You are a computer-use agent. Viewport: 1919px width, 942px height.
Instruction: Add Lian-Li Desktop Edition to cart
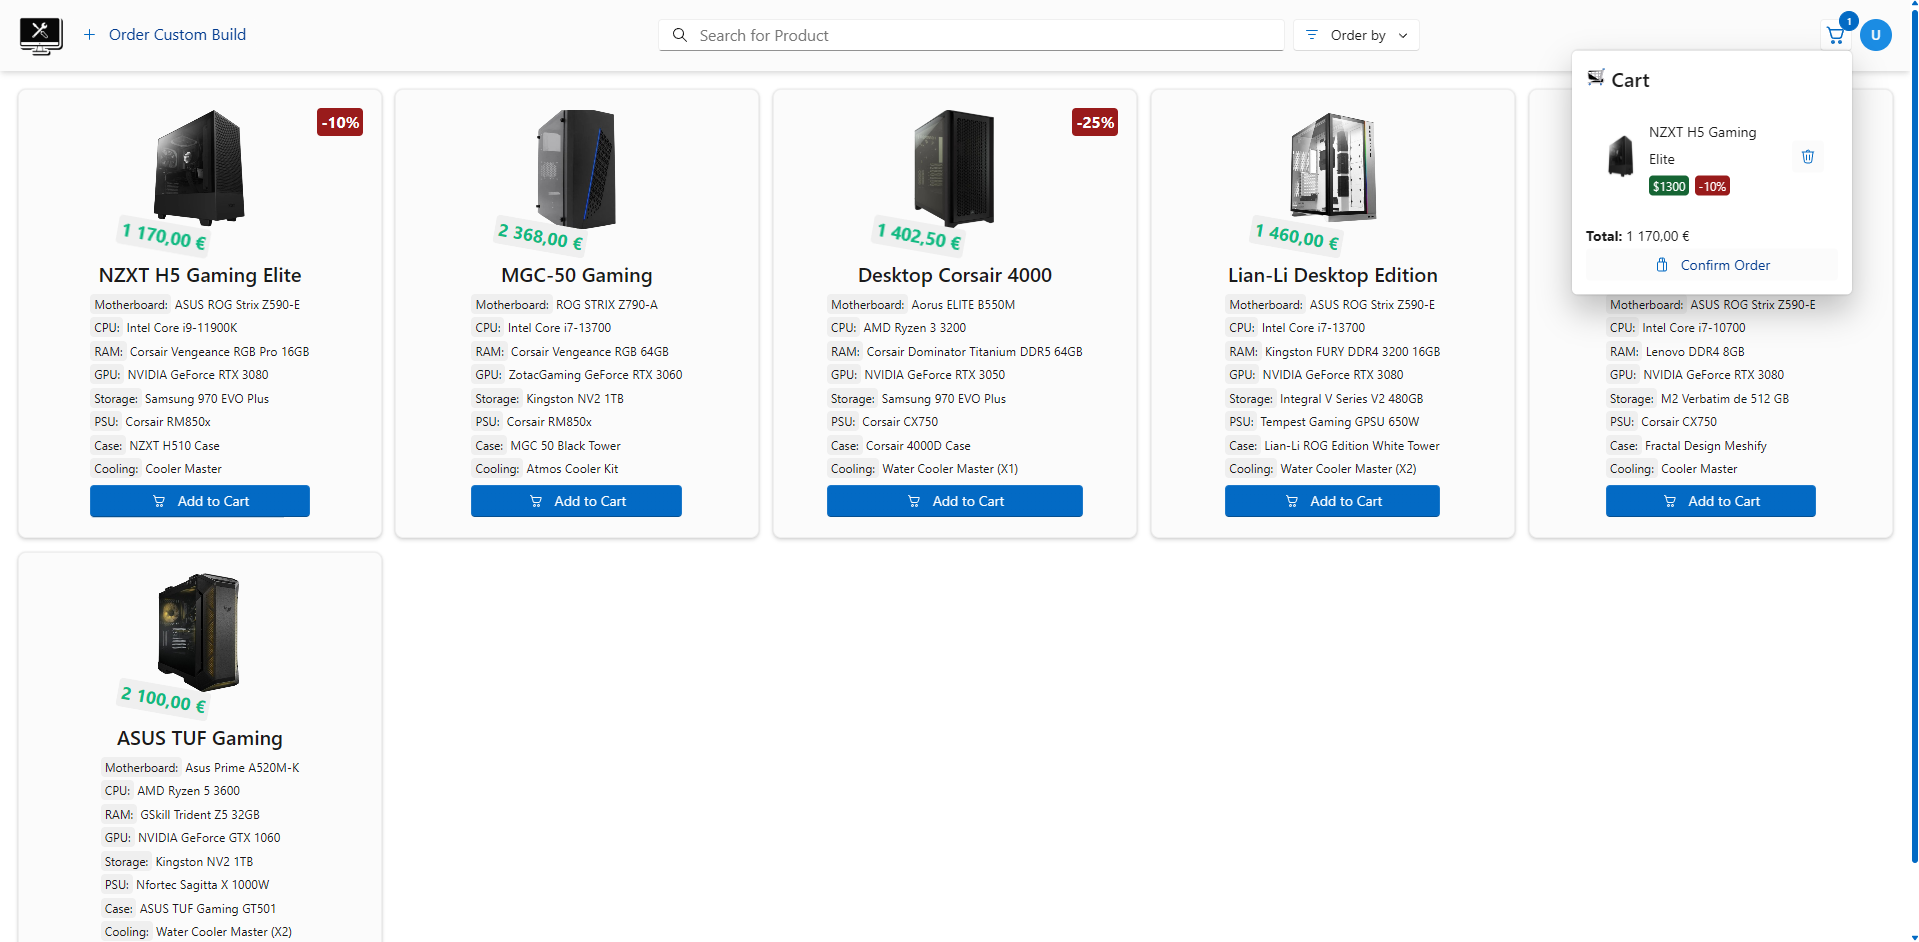(1332, 501)
